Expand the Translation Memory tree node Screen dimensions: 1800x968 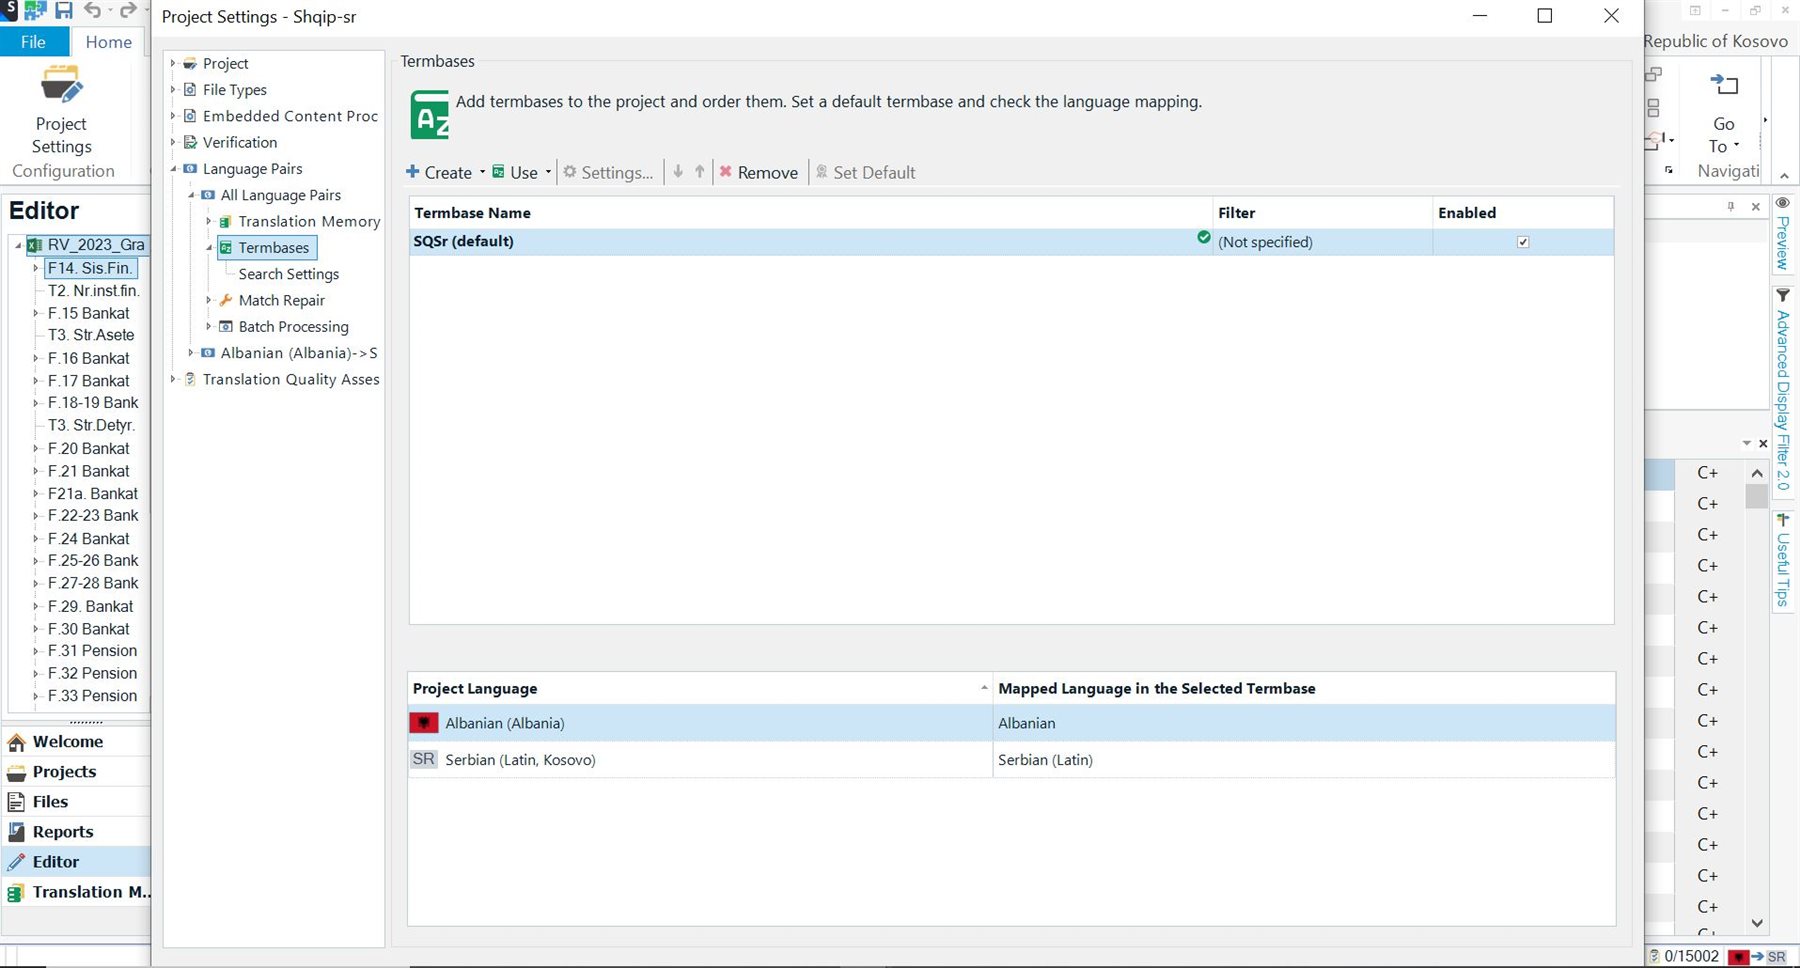click(x=208, y=221)
